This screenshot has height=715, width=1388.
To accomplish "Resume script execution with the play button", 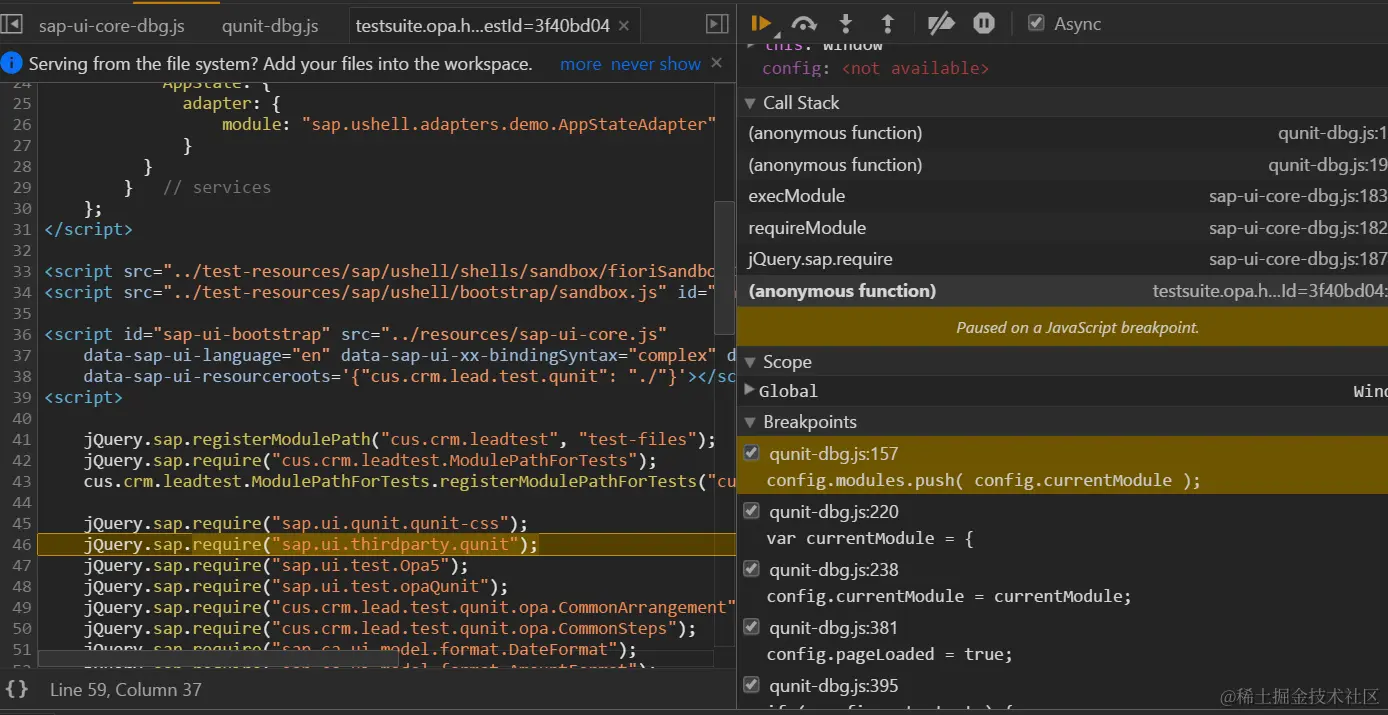I will [x=761, y=23].
